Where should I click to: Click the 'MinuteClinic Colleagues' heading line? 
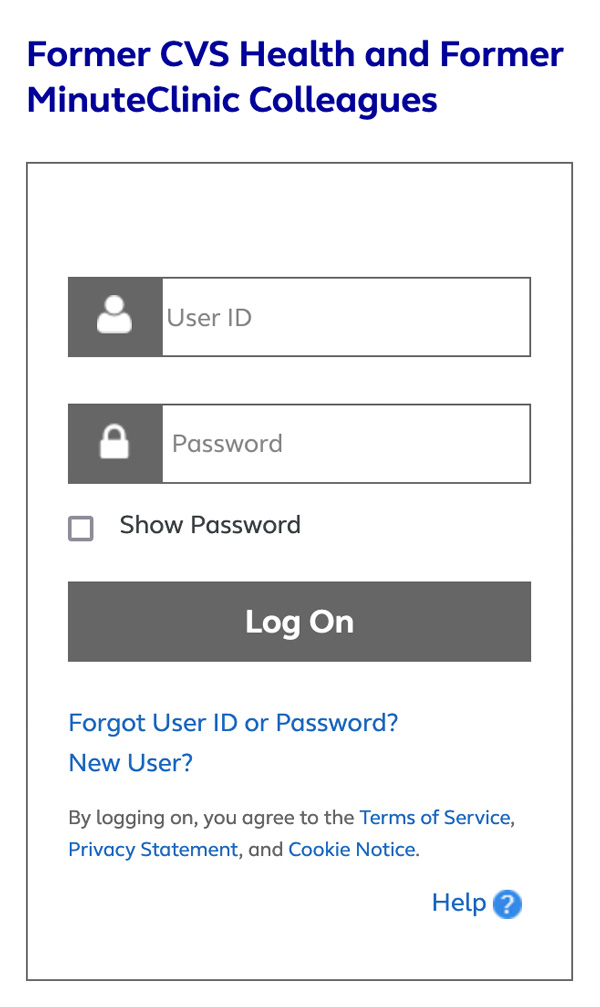pyautogui.click(x=232, y=100)
